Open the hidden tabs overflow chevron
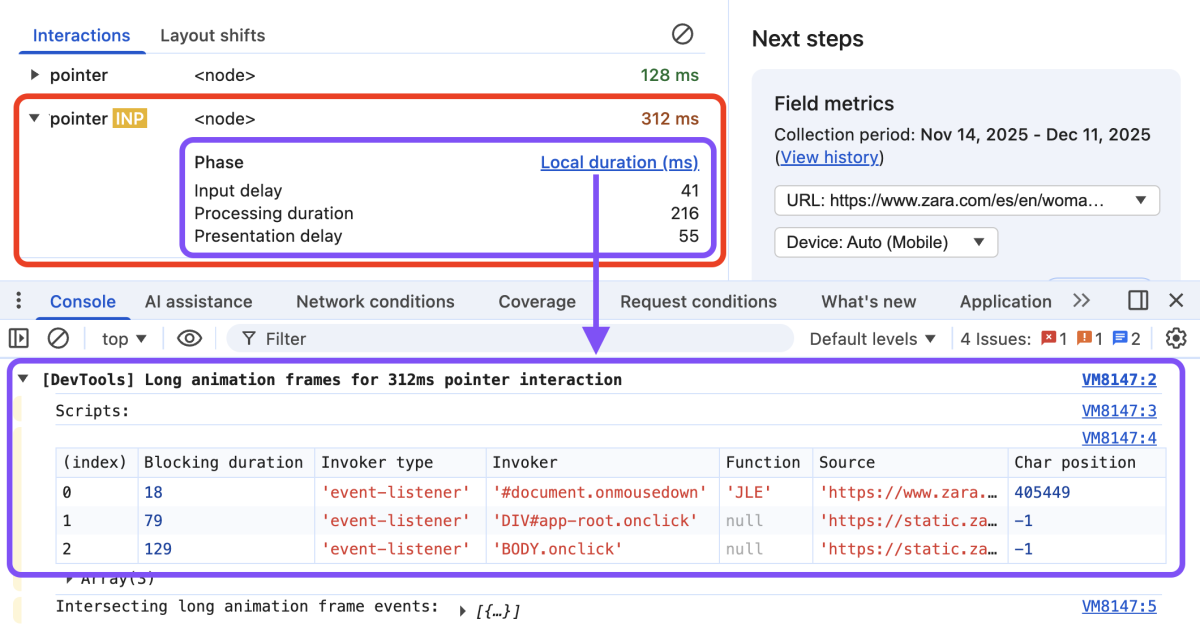This screenshot has height=632, width=1200. (1081, 300)
